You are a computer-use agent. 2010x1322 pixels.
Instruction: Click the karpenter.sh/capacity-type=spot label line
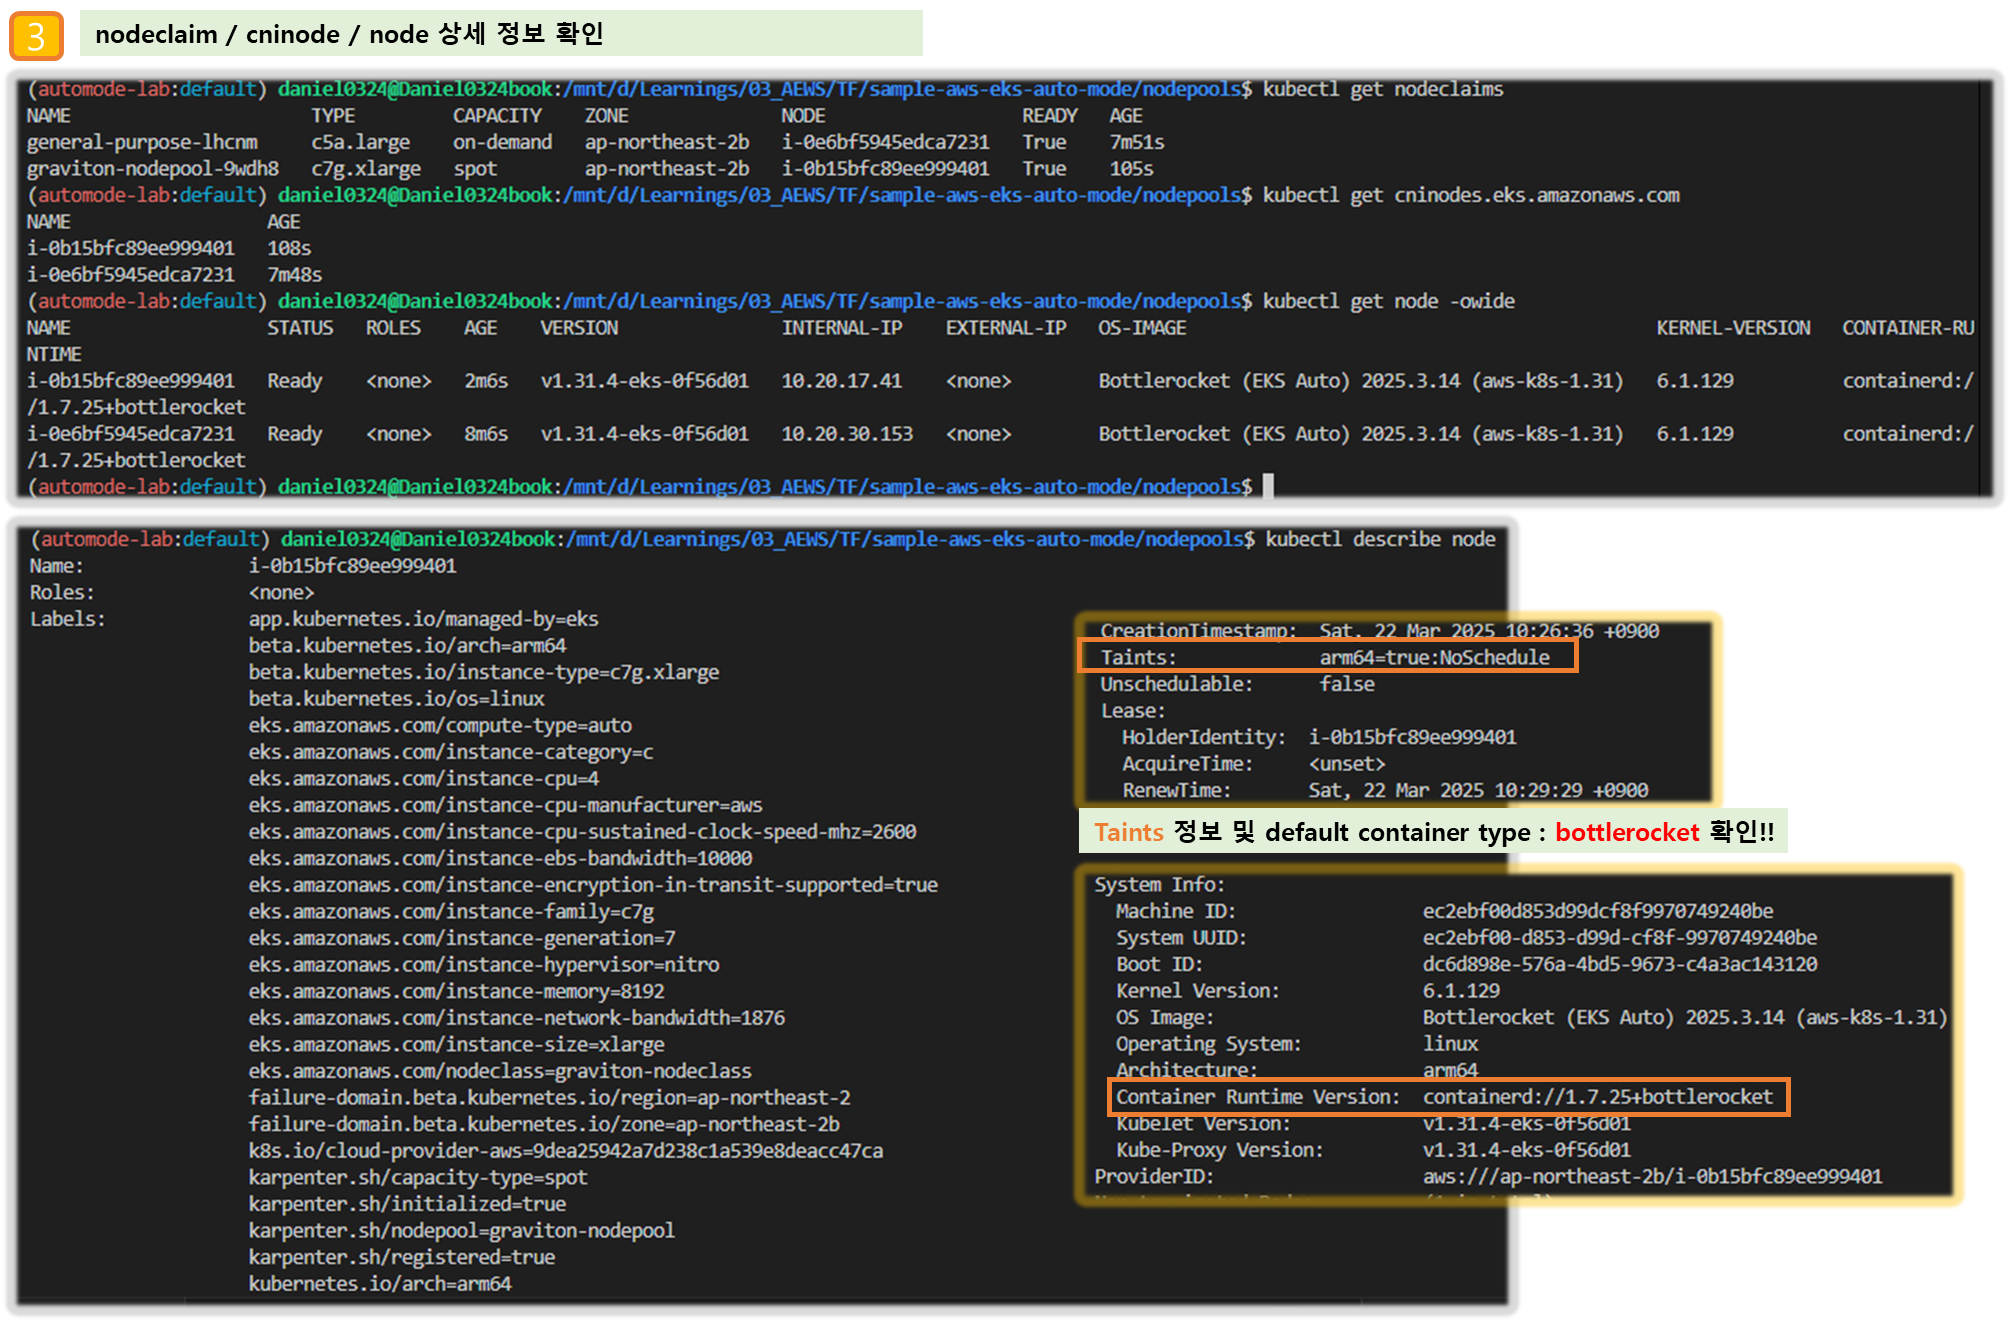[x=418, y=1177]
